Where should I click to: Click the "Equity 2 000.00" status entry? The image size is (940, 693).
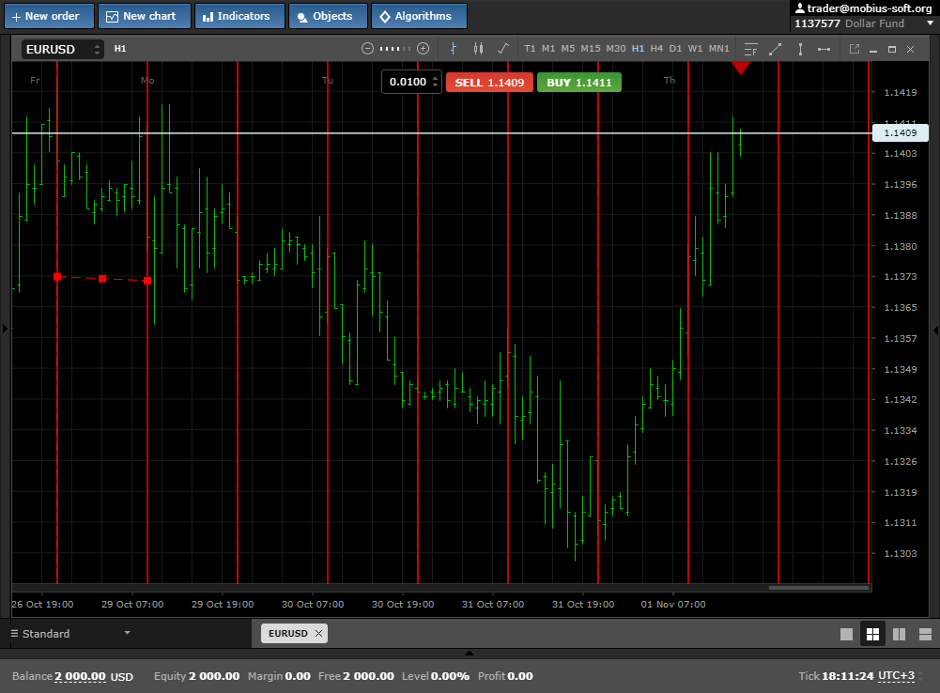197,676
